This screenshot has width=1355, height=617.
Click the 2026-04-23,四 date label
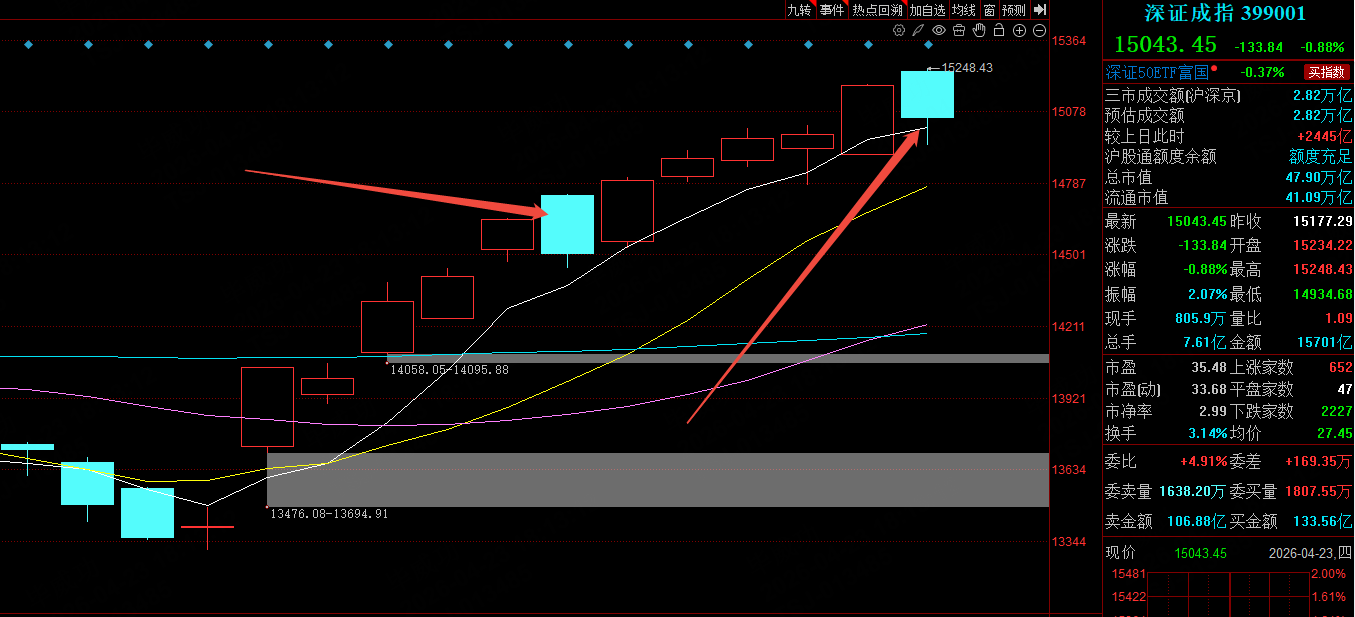point(1310,553)
